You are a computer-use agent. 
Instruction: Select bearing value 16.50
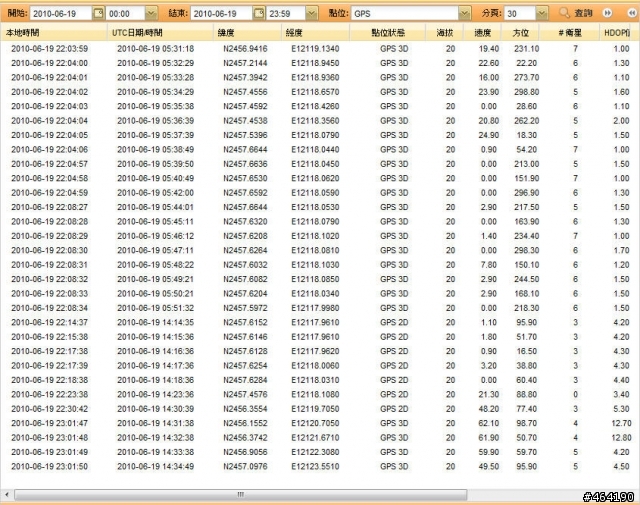coord(527,351)
